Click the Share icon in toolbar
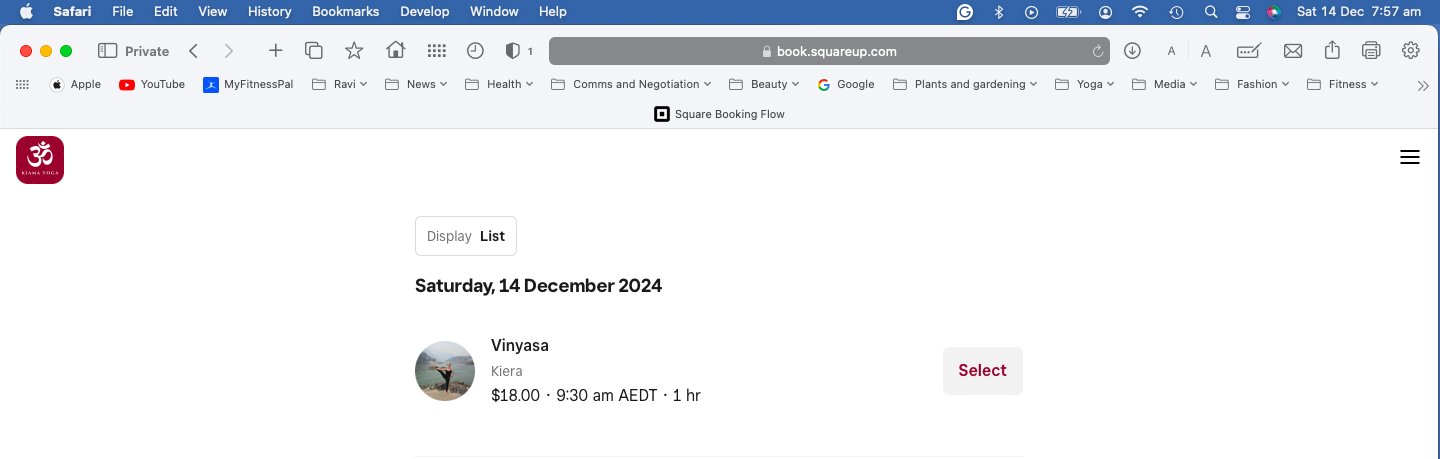 pyautogui.click(x=1332, y=51)
